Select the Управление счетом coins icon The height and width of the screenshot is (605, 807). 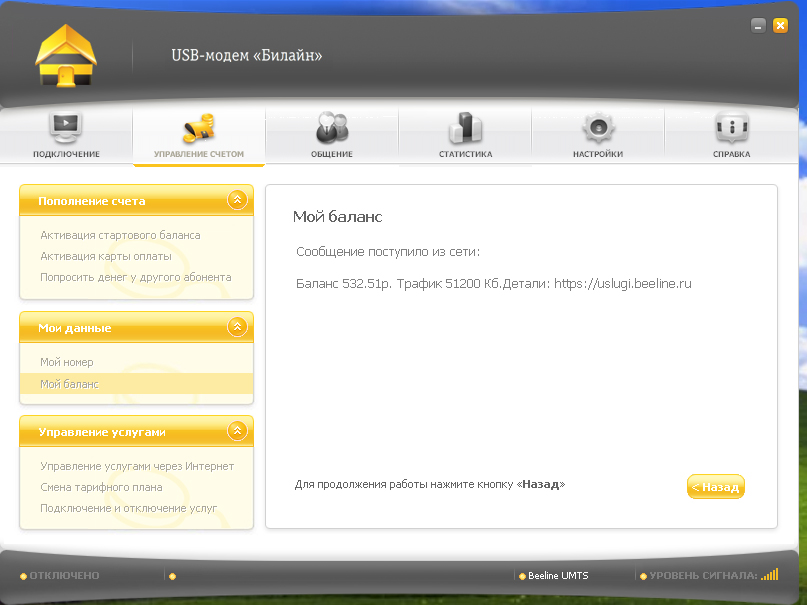tap(198, 128)
